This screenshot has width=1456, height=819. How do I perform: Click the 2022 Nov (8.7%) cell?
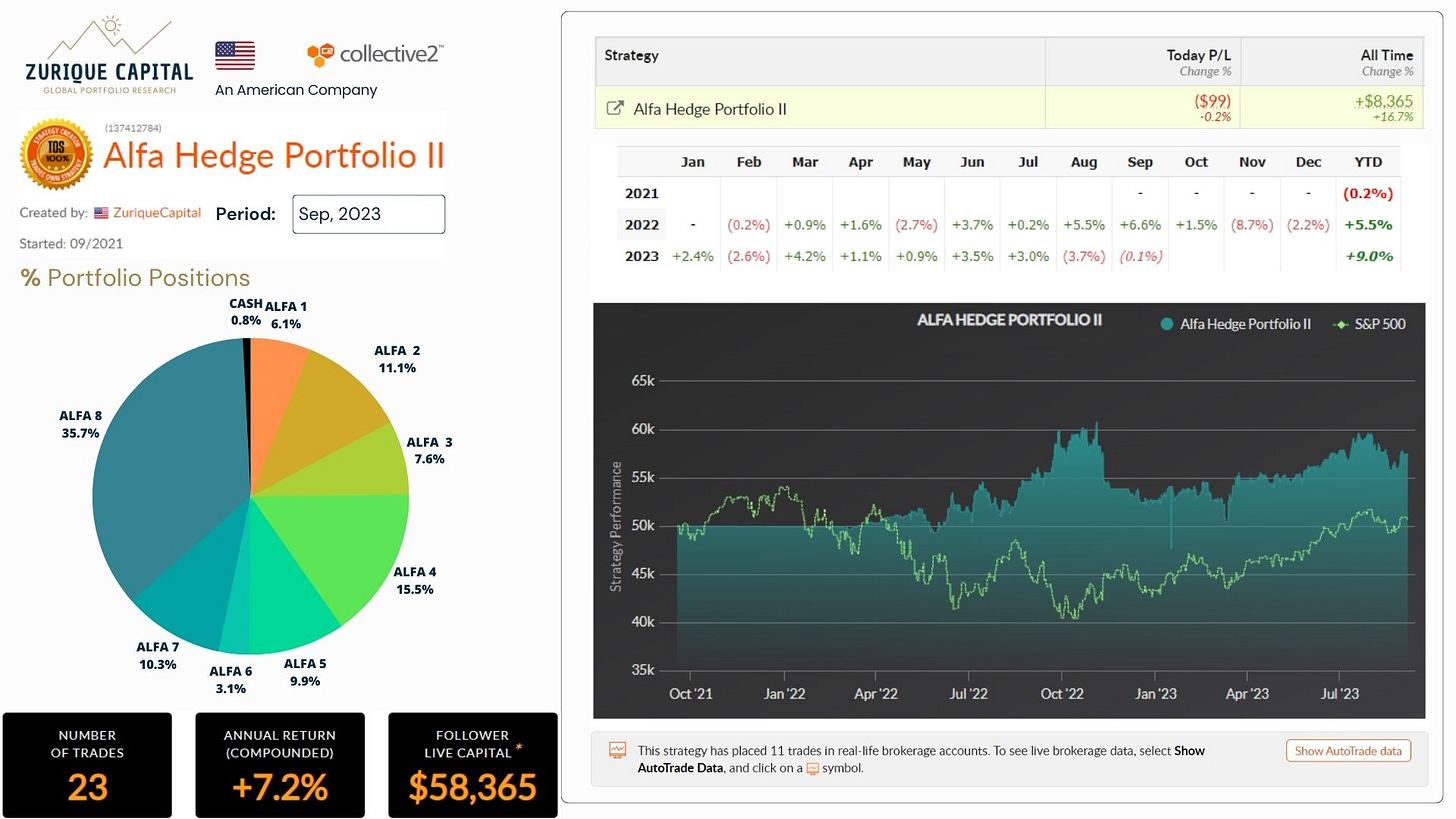click(x=1253, y=225)
